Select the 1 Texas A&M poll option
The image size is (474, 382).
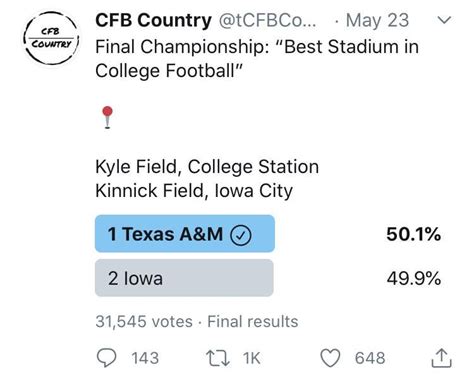pos(185,234)
